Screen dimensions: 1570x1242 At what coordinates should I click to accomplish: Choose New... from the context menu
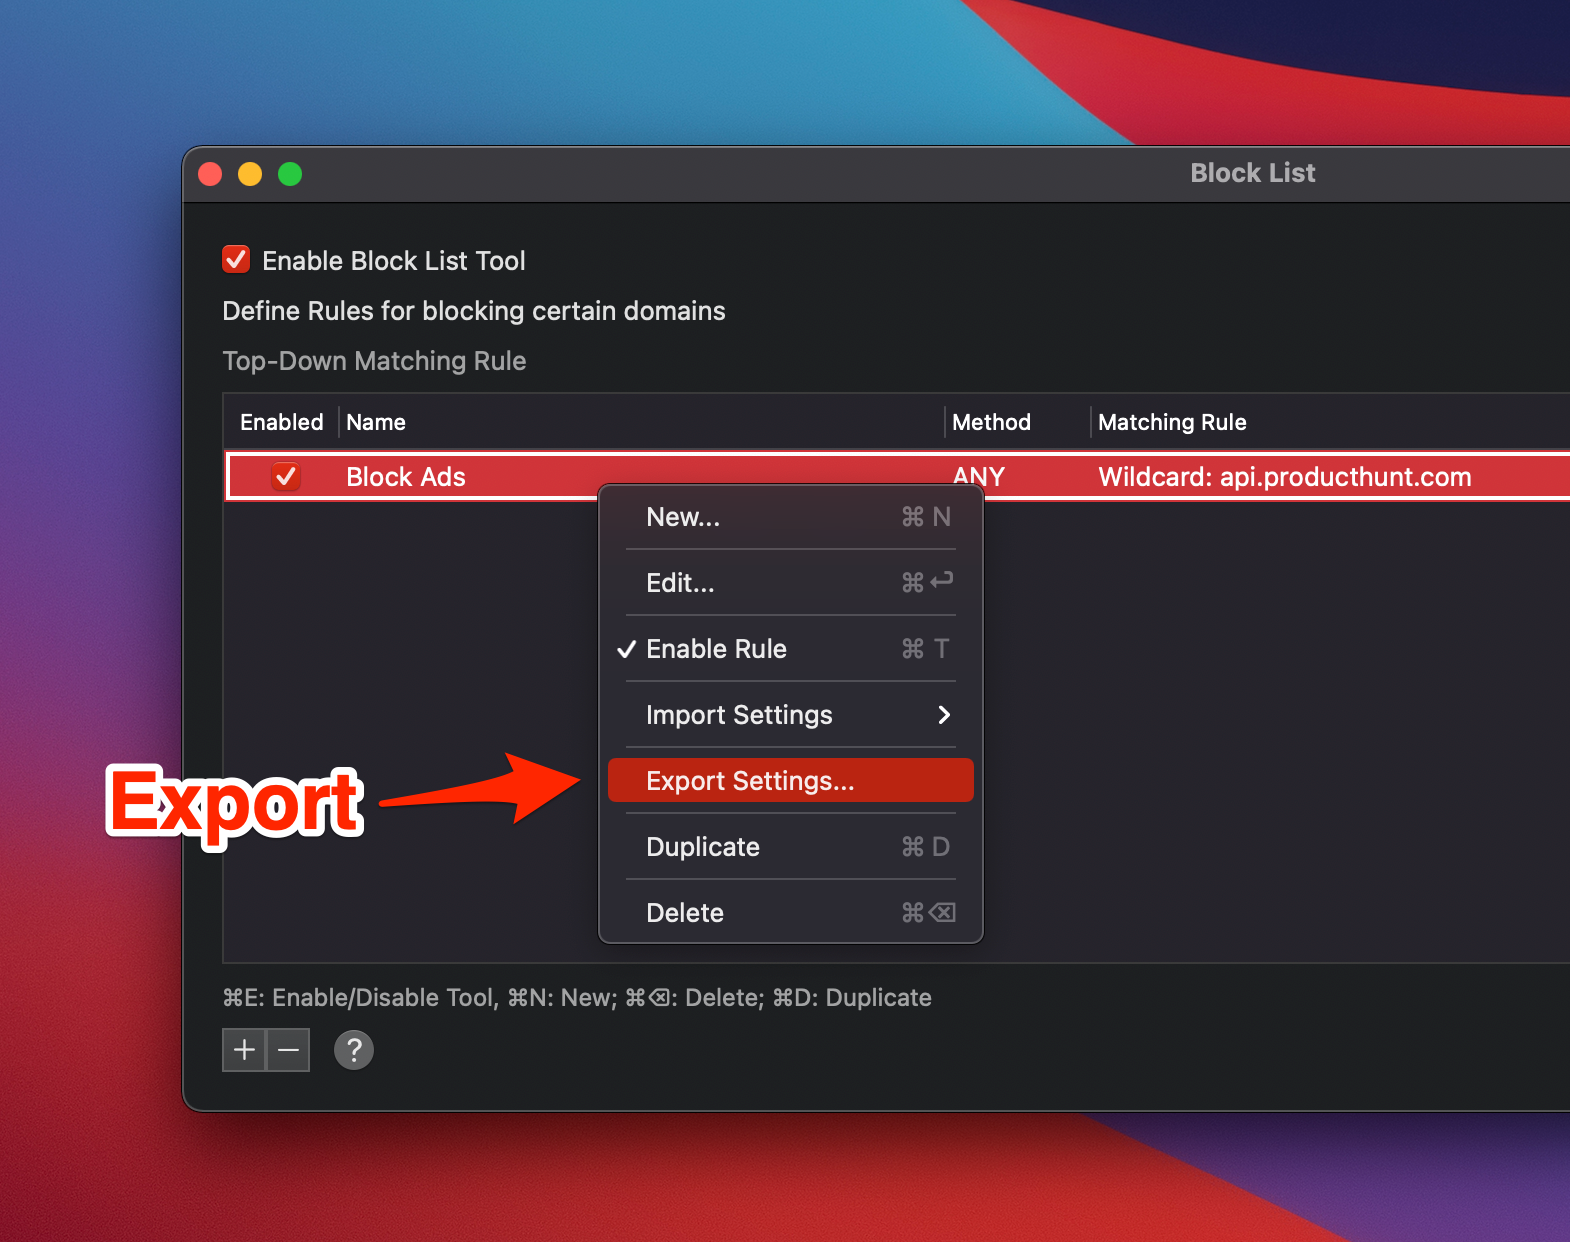[790, 517]
